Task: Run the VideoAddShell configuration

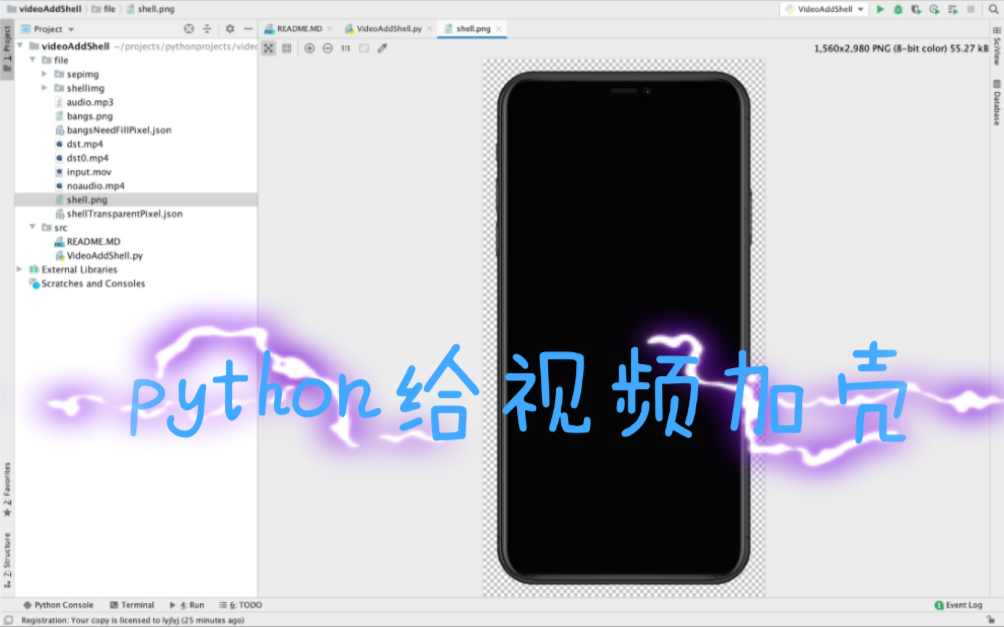Action: pos(881,9)
